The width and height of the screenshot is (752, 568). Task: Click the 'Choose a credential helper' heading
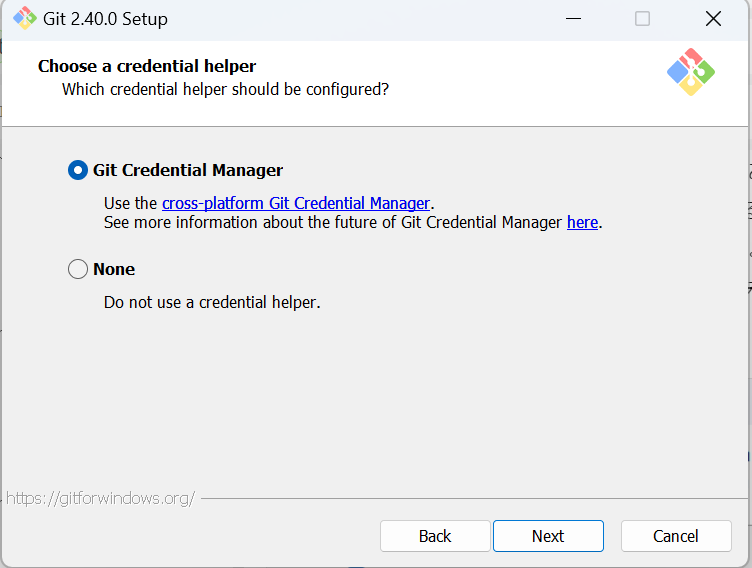(147, 66)
